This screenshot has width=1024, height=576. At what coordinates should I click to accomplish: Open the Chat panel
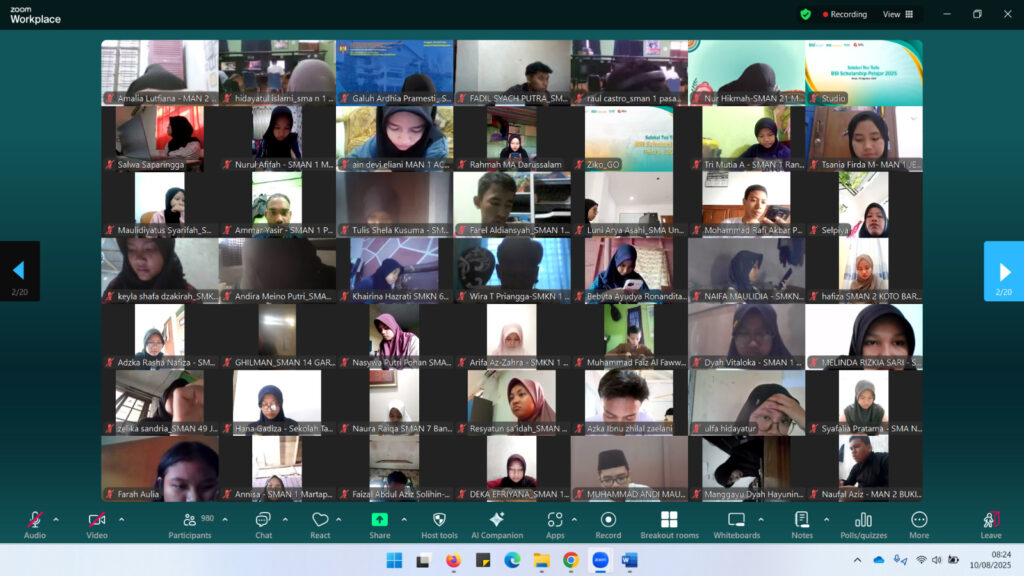pos(263,521)
